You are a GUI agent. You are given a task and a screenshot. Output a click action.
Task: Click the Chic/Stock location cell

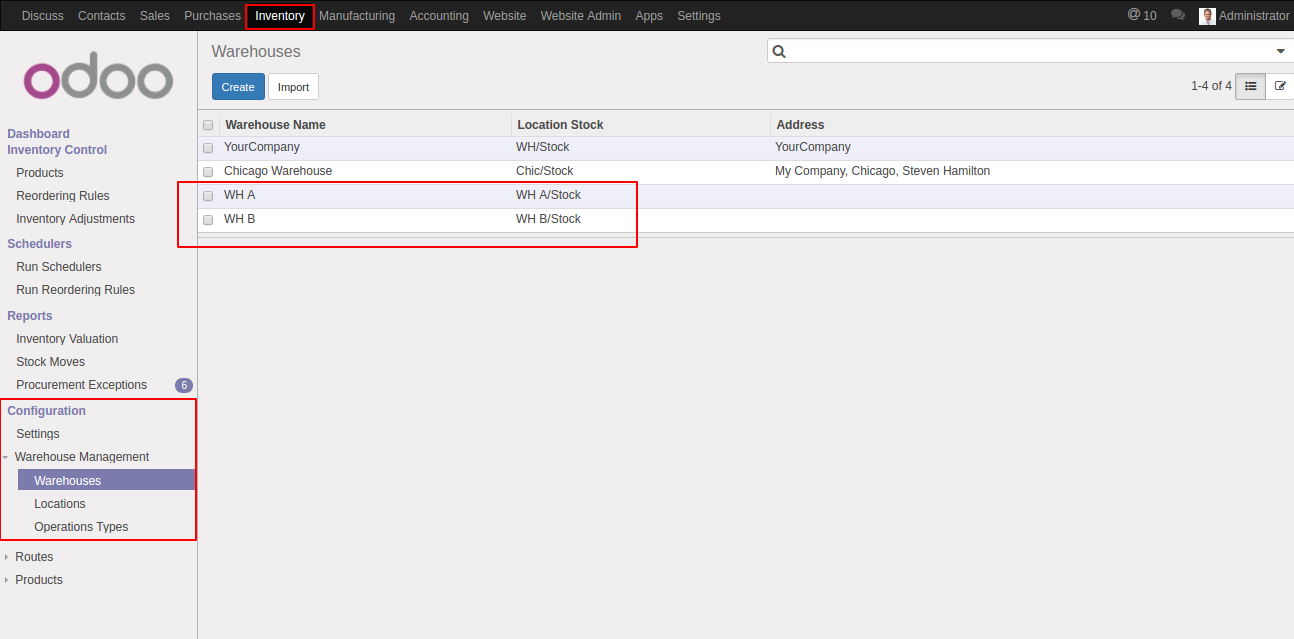tap(545, 171)
